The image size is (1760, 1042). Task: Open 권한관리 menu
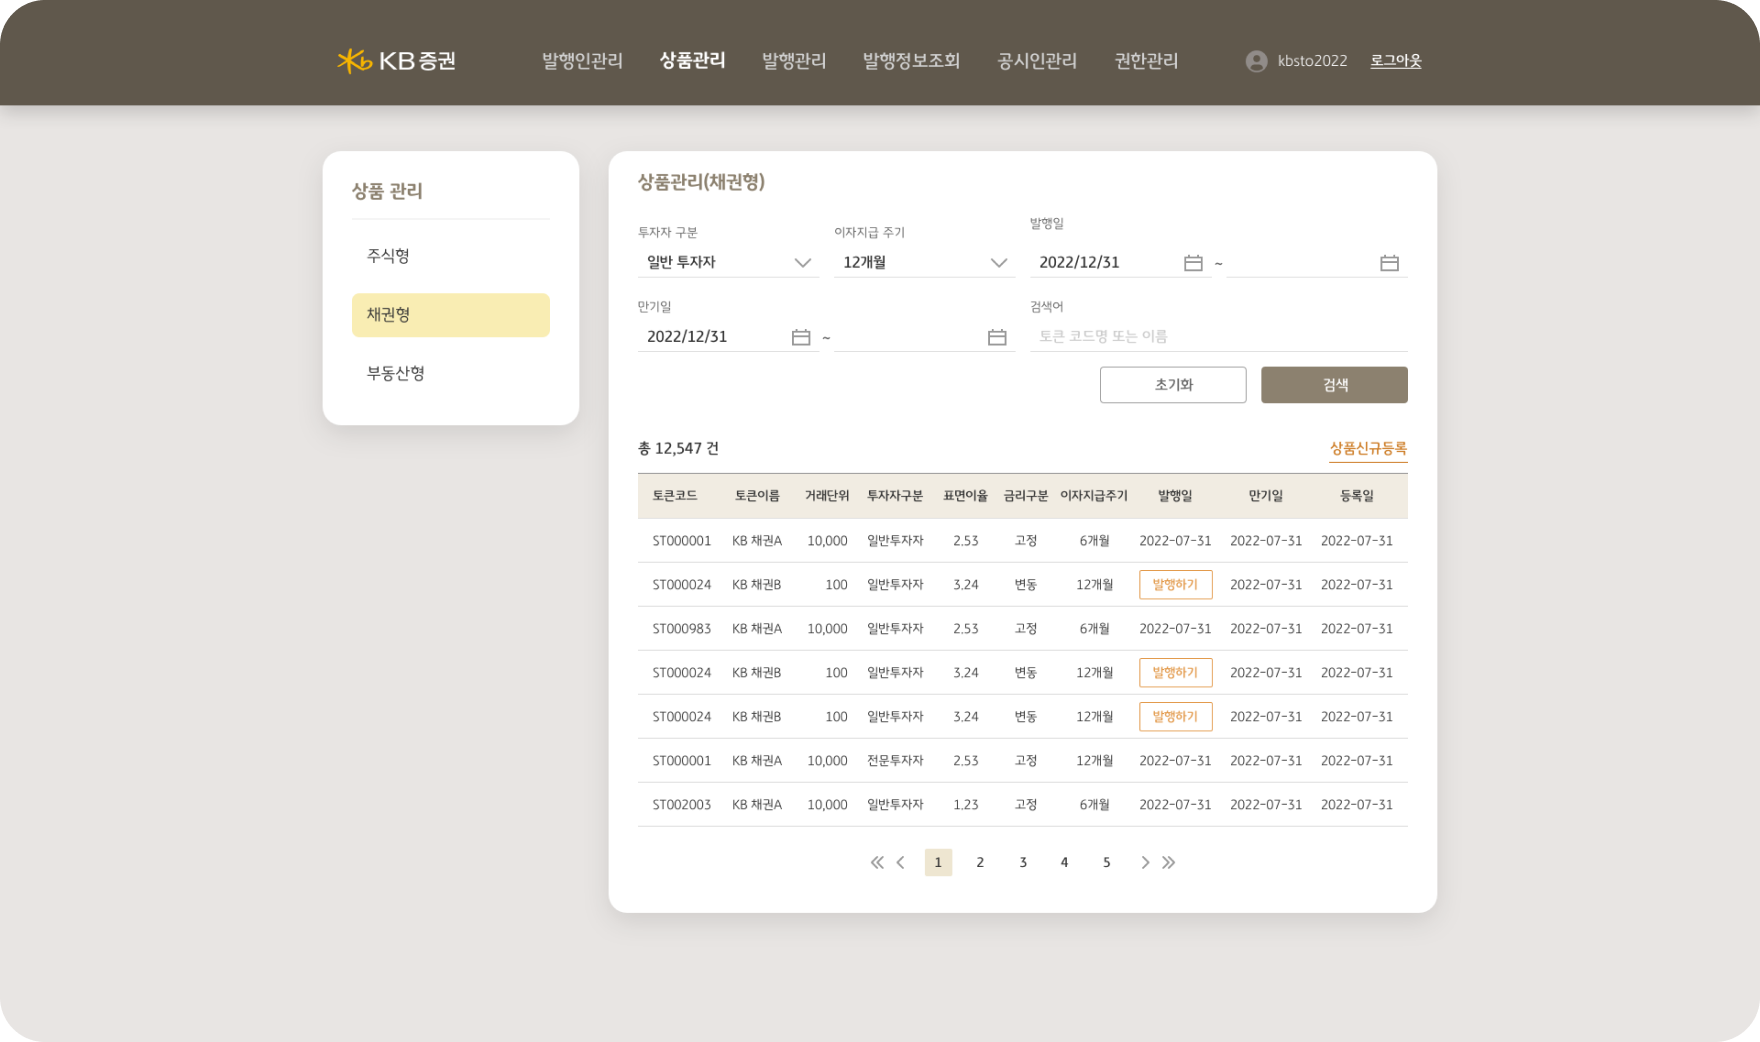pos(1146,61)
